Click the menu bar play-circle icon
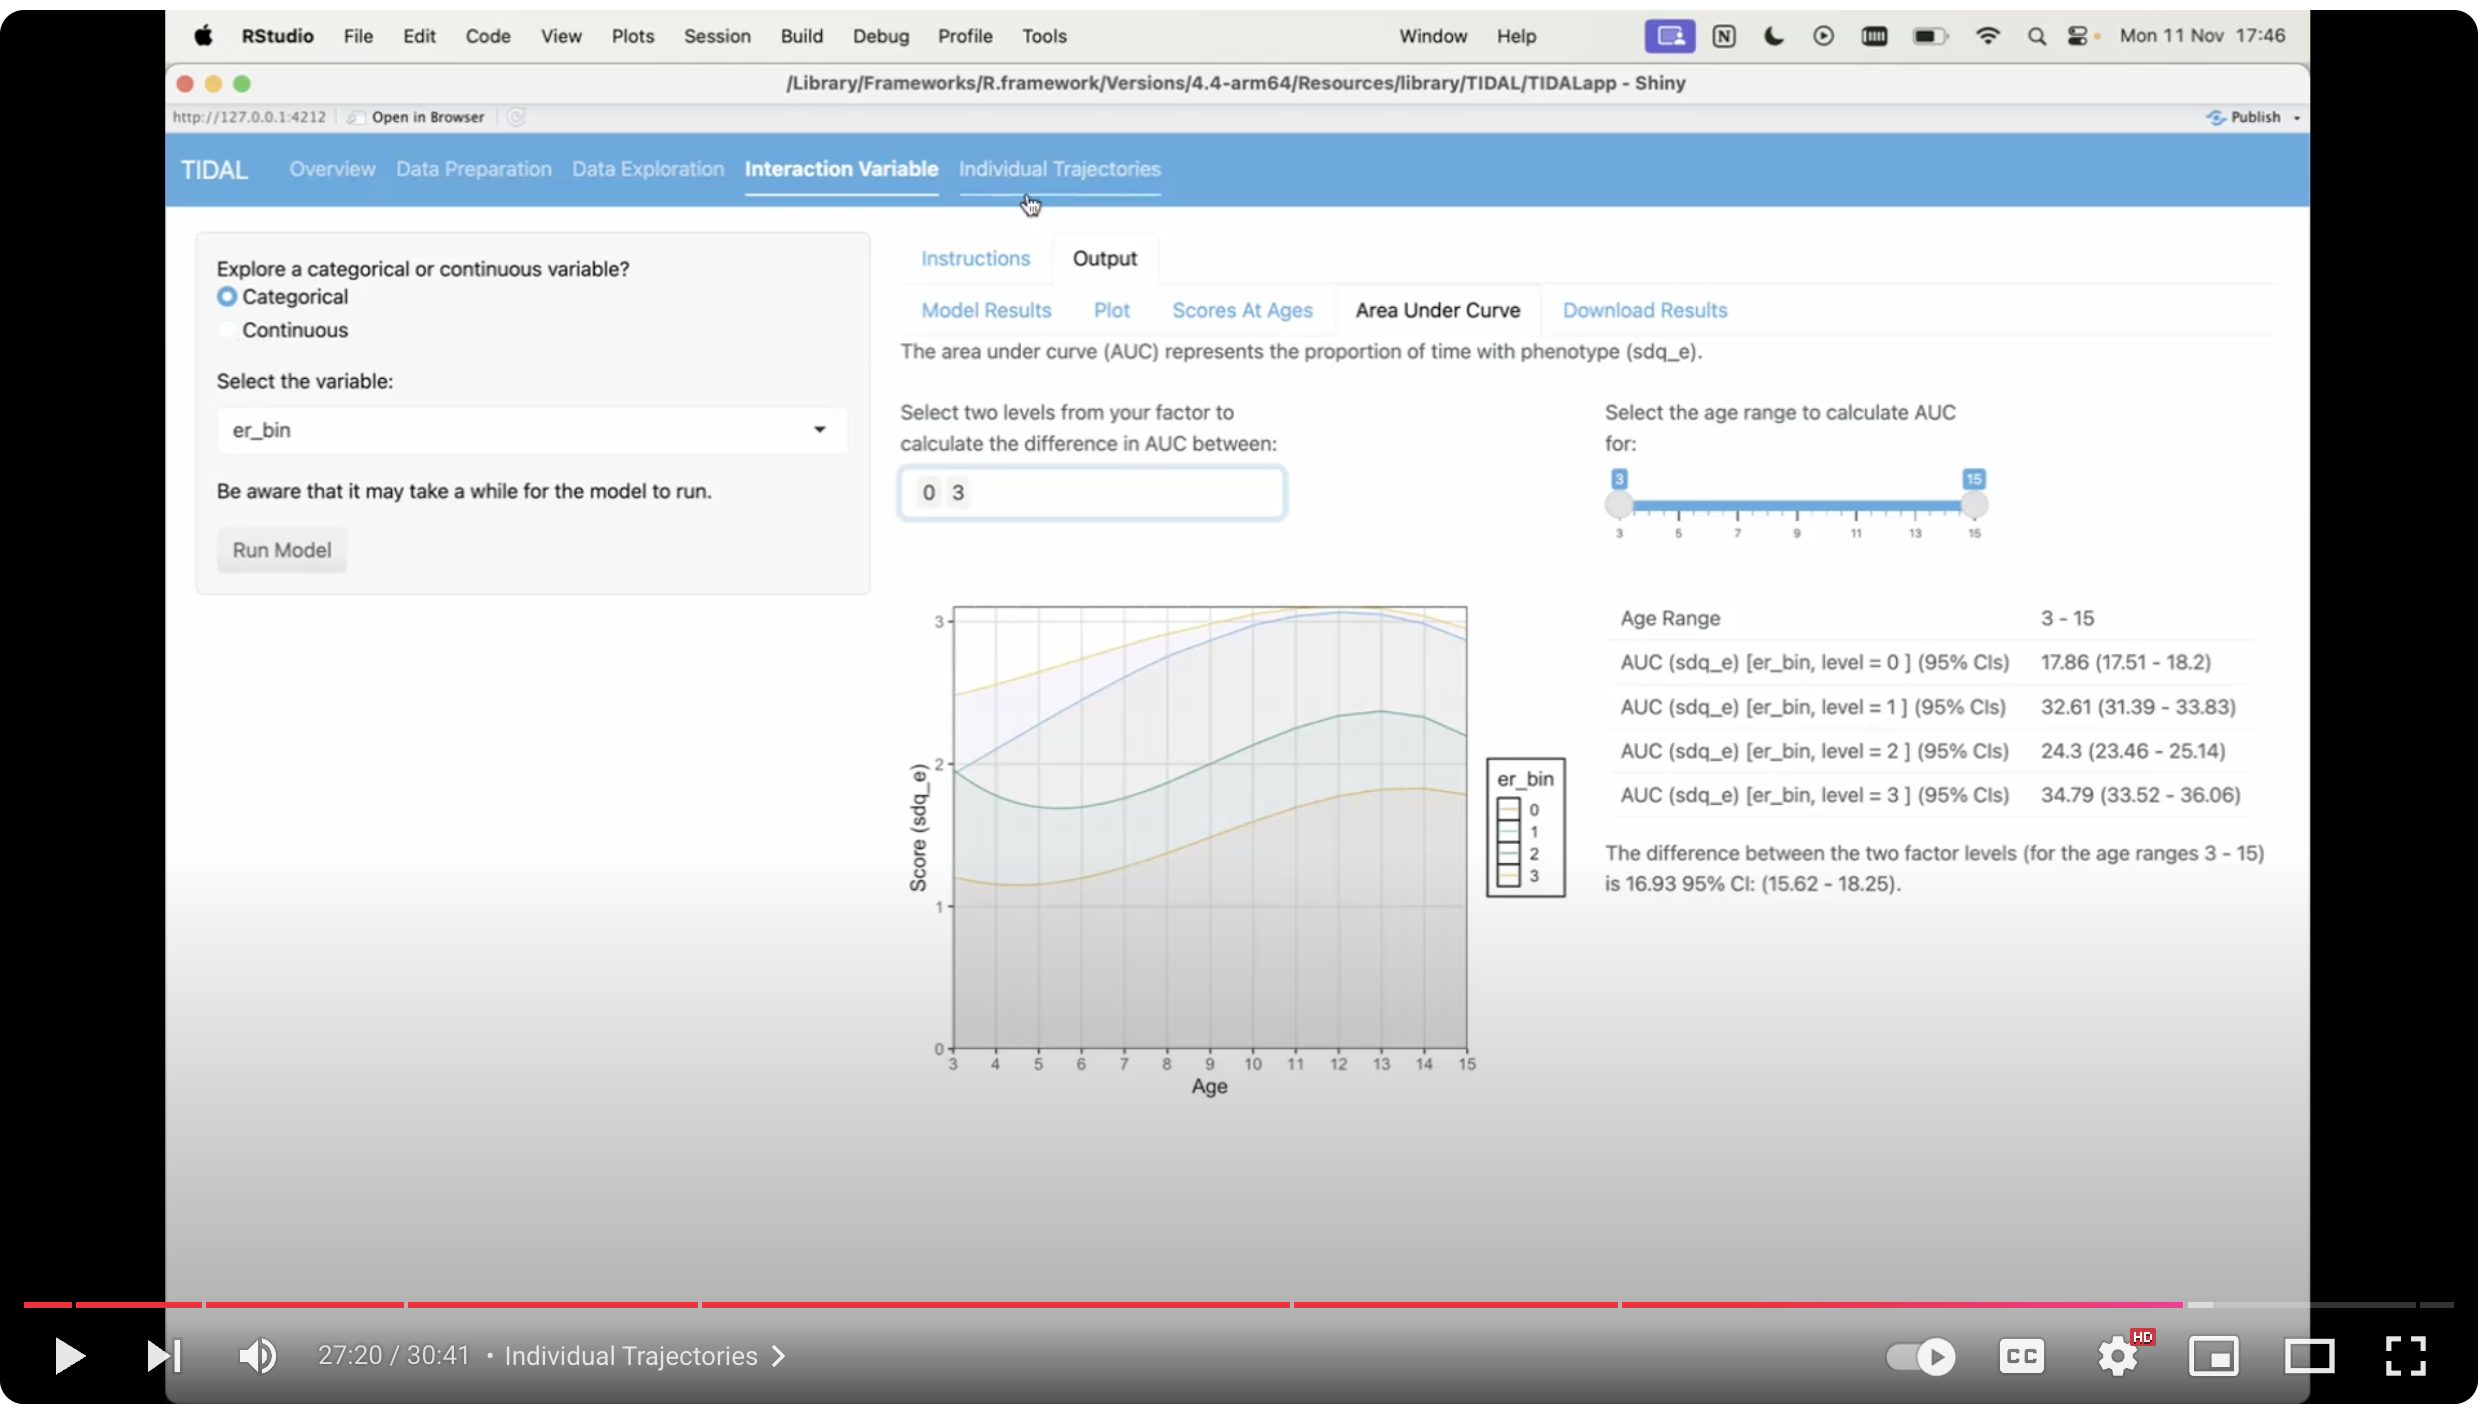 tap(1823, 36)
